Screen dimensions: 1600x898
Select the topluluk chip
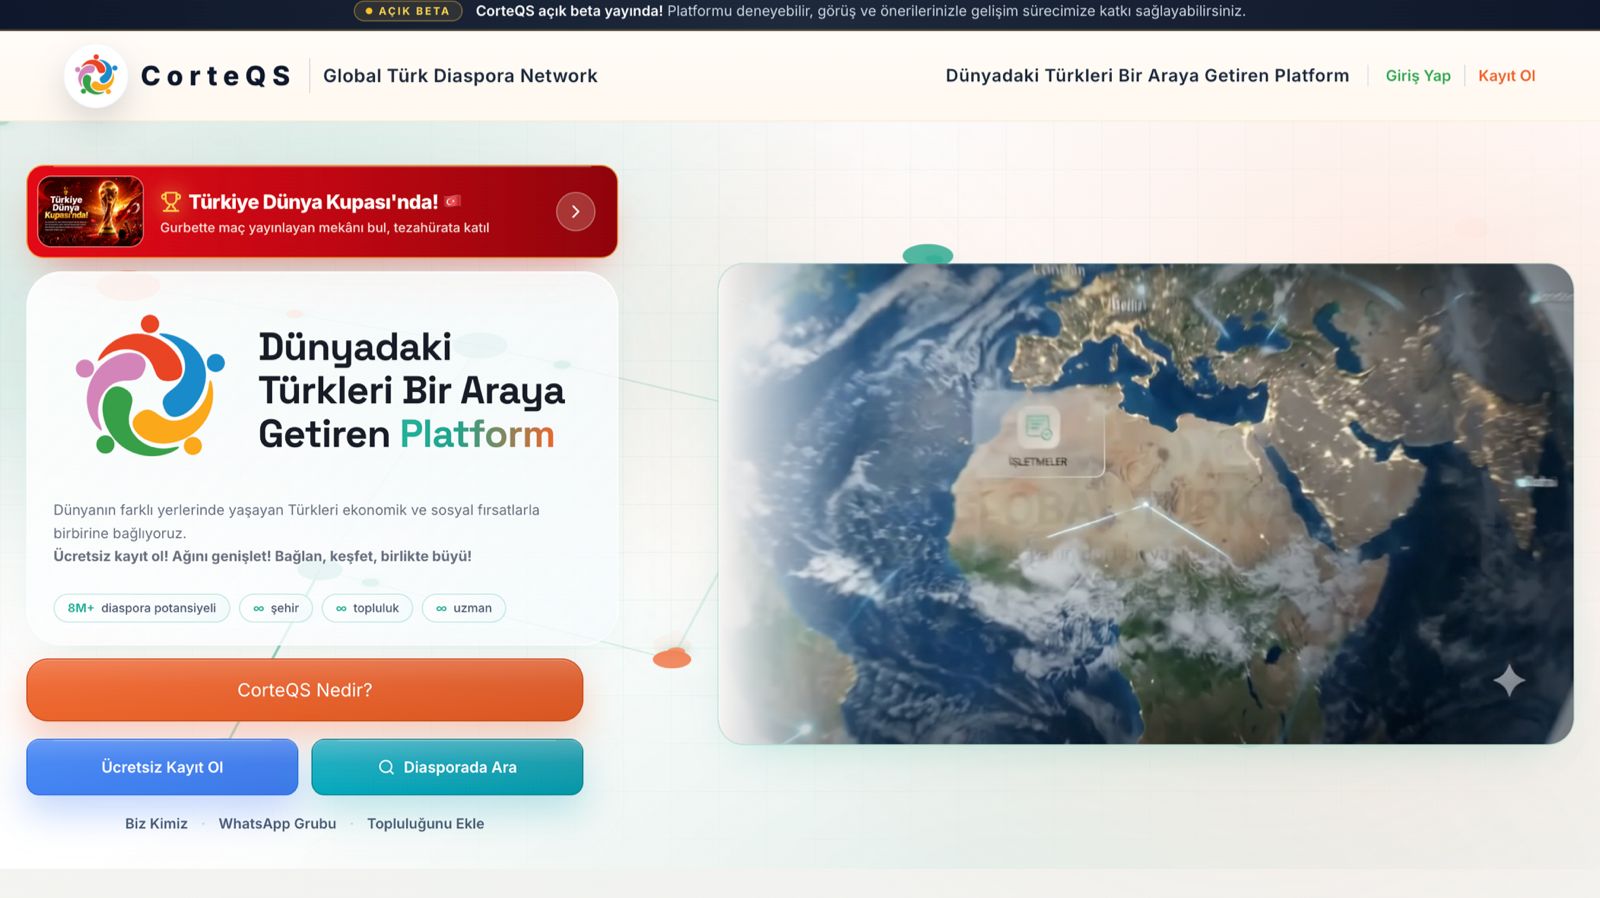(x=367, y=608)
